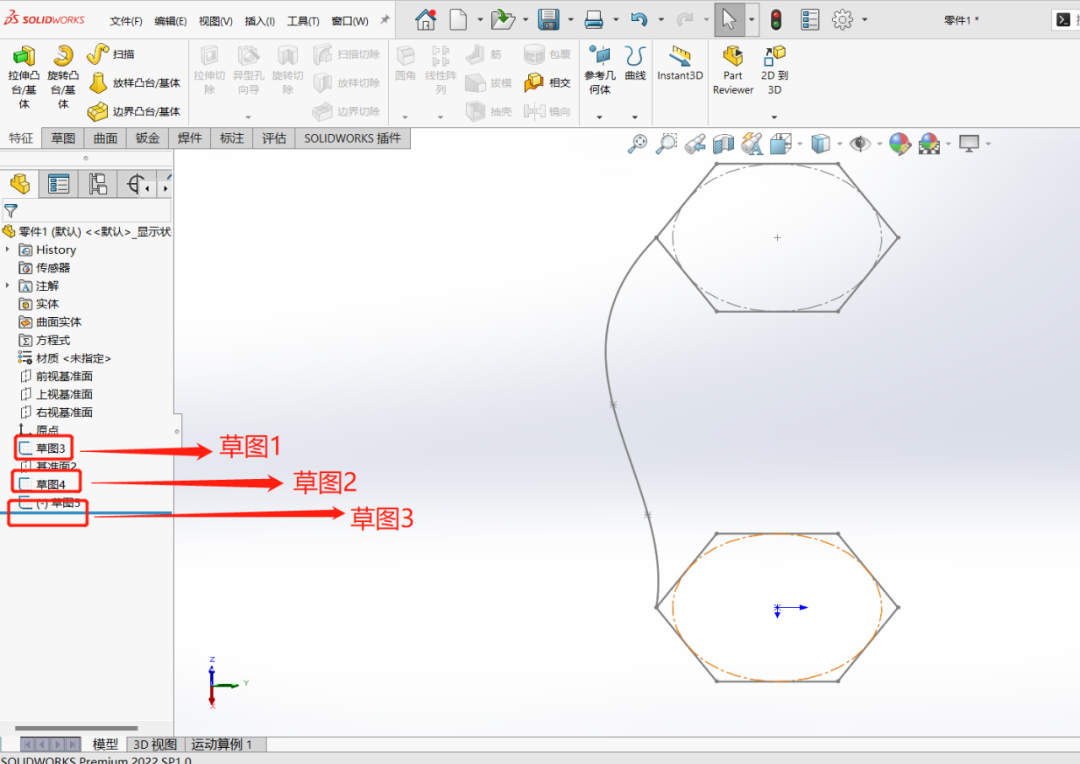Pin the menu bar with pushpin icon
Viewport: 1080px width, 764px height.
(x=385, y=20)
